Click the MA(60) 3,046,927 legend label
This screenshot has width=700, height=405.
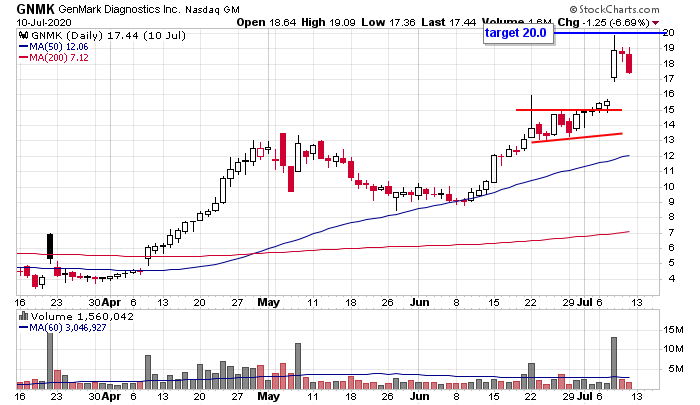pyautogui.click(x=68, y=328)
